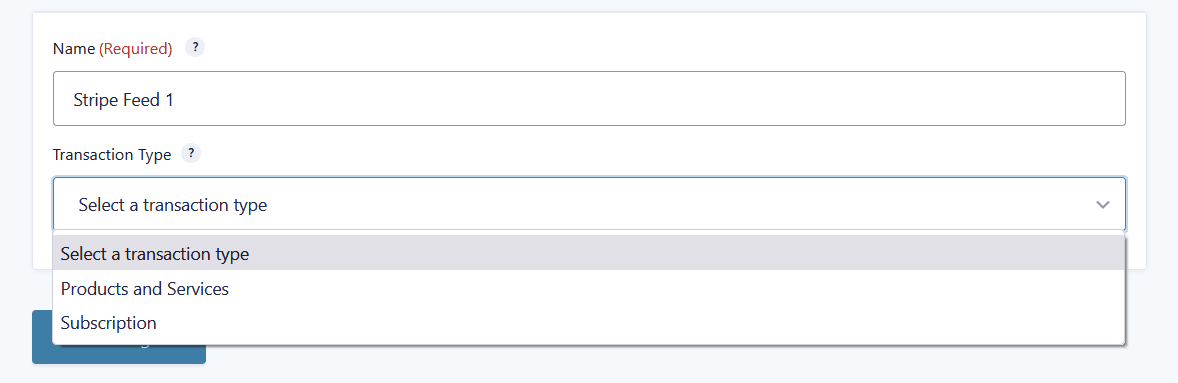Click the Name (Required) field label

point(113,49)
